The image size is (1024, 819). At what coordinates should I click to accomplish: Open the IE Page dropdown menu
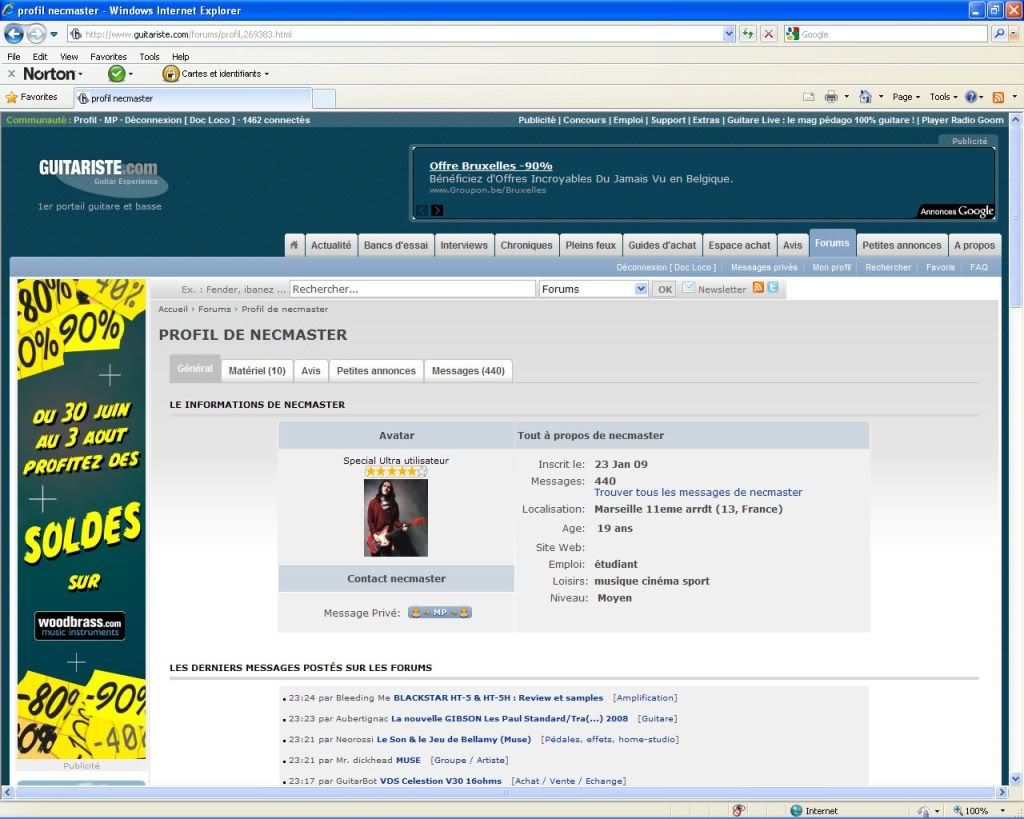906,97
